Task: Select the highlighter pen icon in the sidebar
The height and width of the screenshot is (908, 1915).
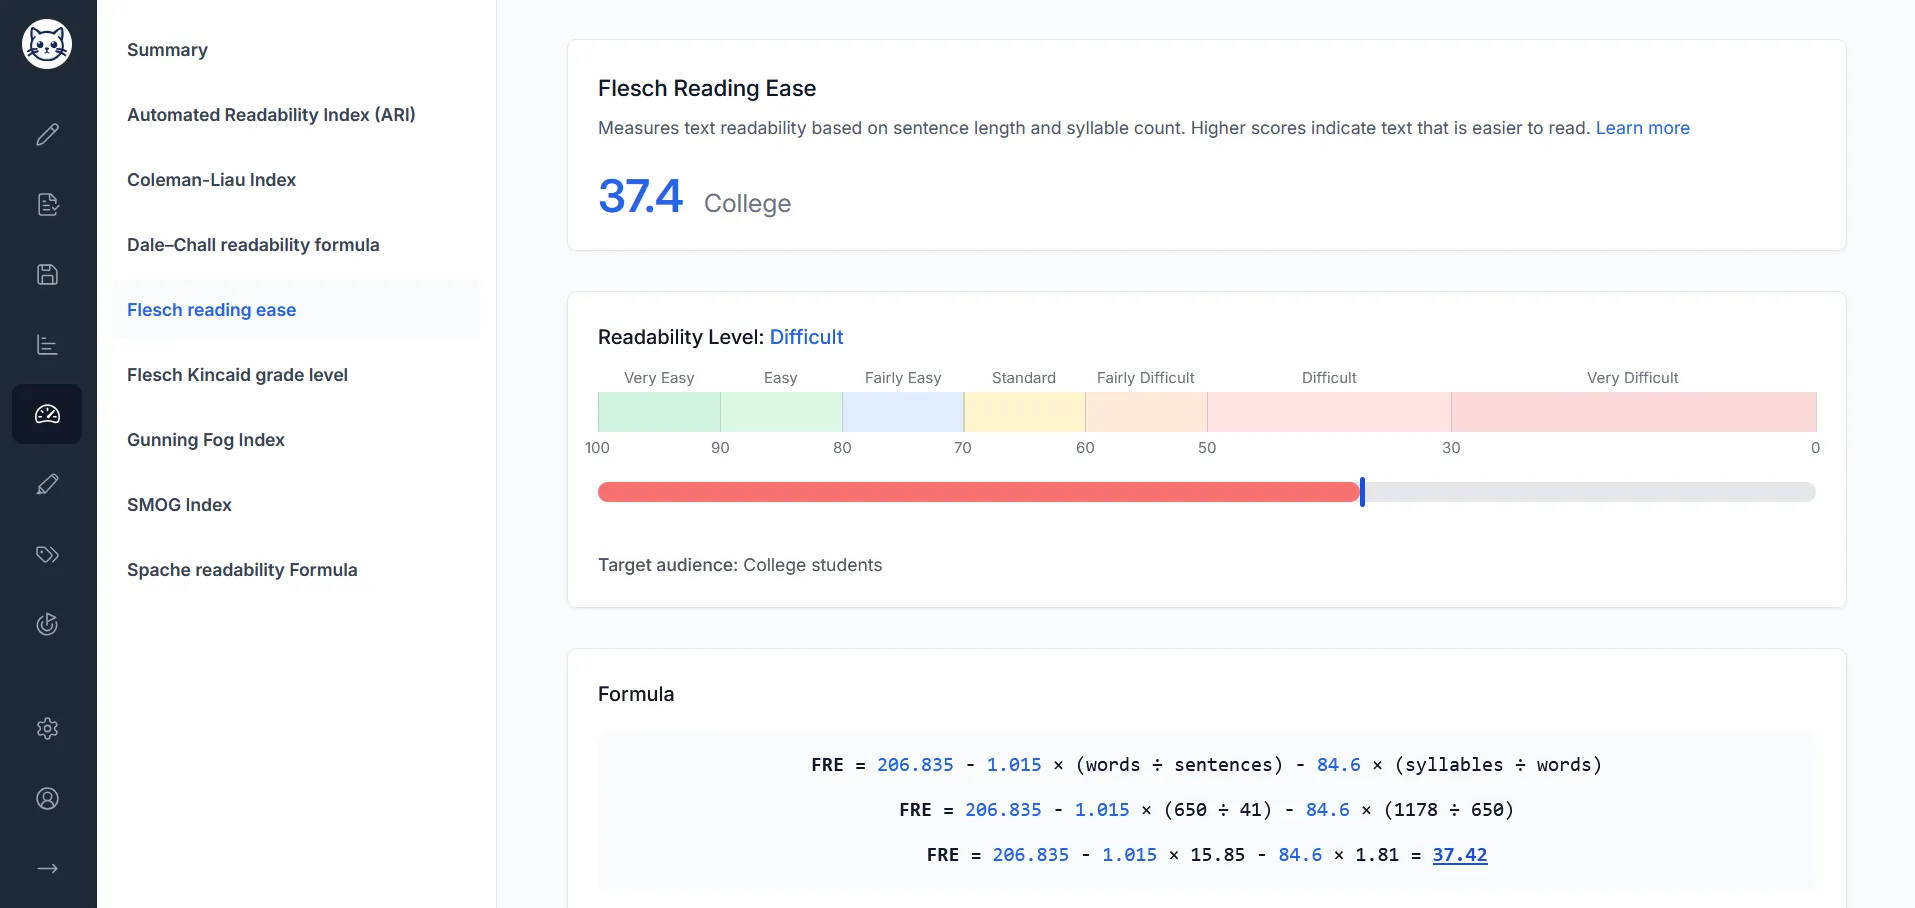Action: click(47, 484)
